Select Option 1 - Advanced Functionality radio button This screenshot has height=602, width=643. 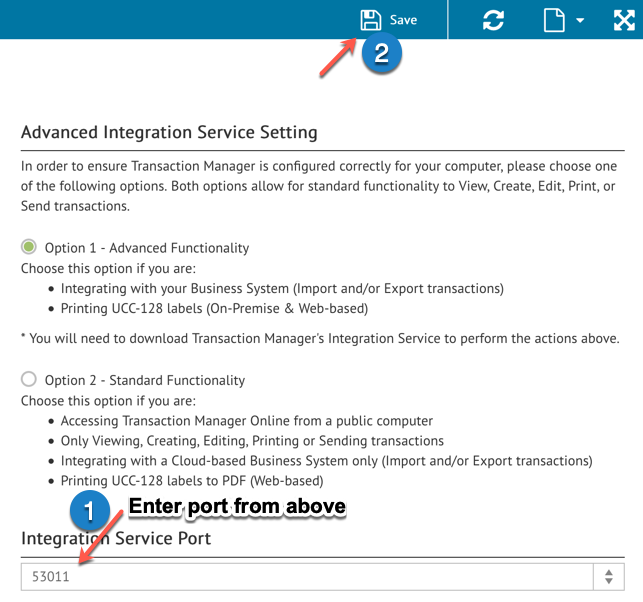coord(29,247)
